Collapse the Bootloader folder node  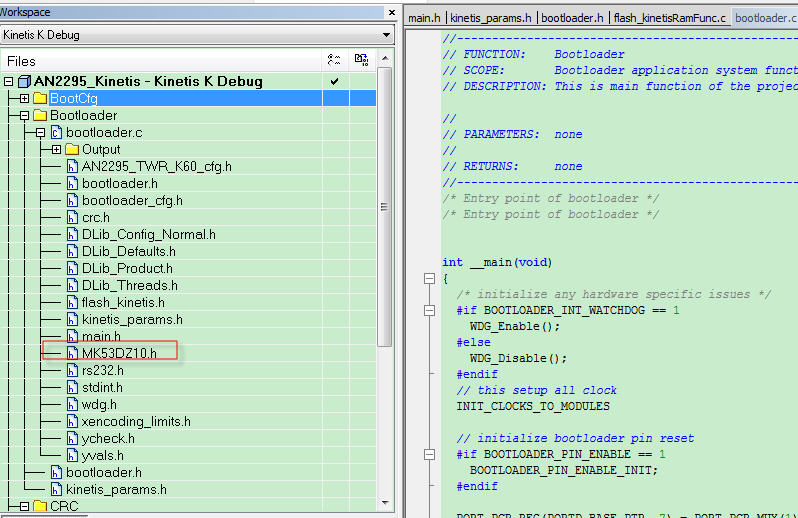[x=24, y=116]
